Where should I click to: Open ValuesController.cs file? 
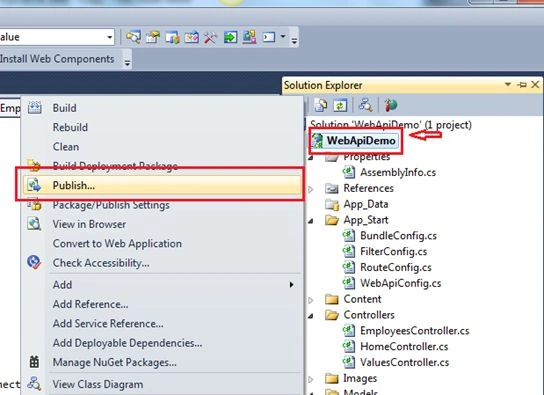click(405, 362)
